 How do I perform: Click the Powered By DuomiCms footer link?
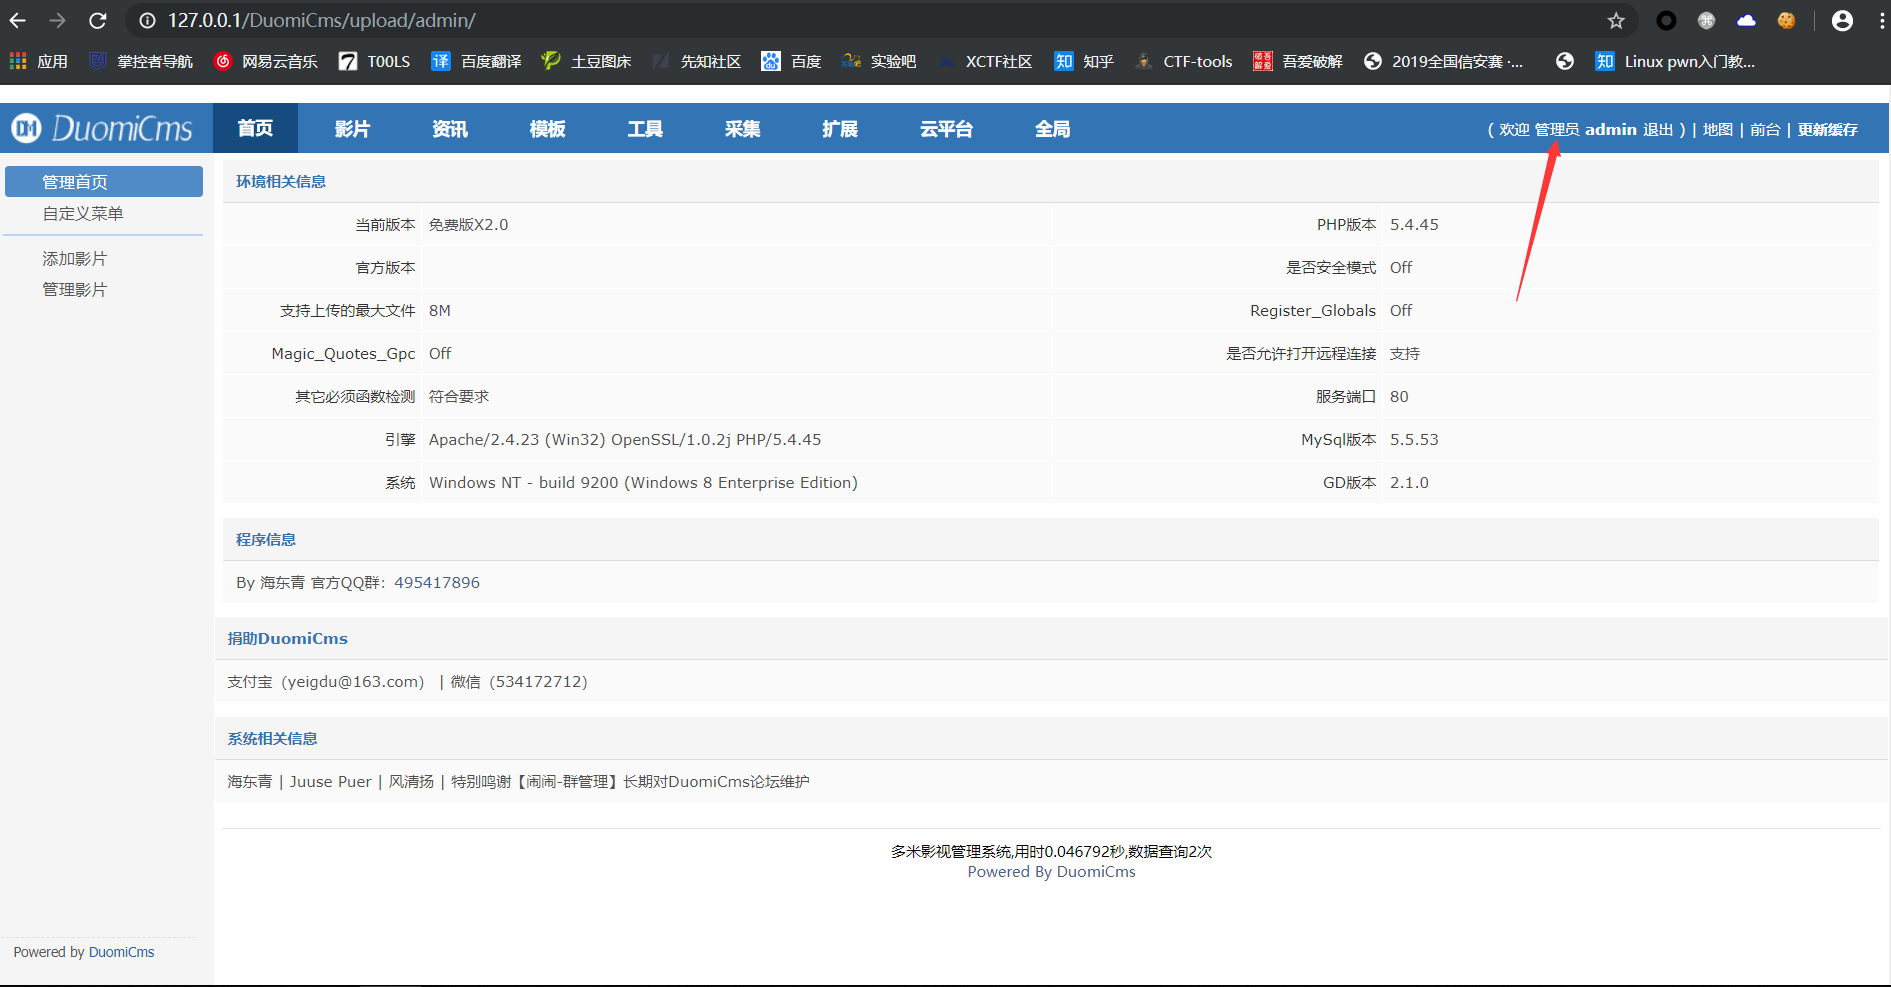[1051, 872]
